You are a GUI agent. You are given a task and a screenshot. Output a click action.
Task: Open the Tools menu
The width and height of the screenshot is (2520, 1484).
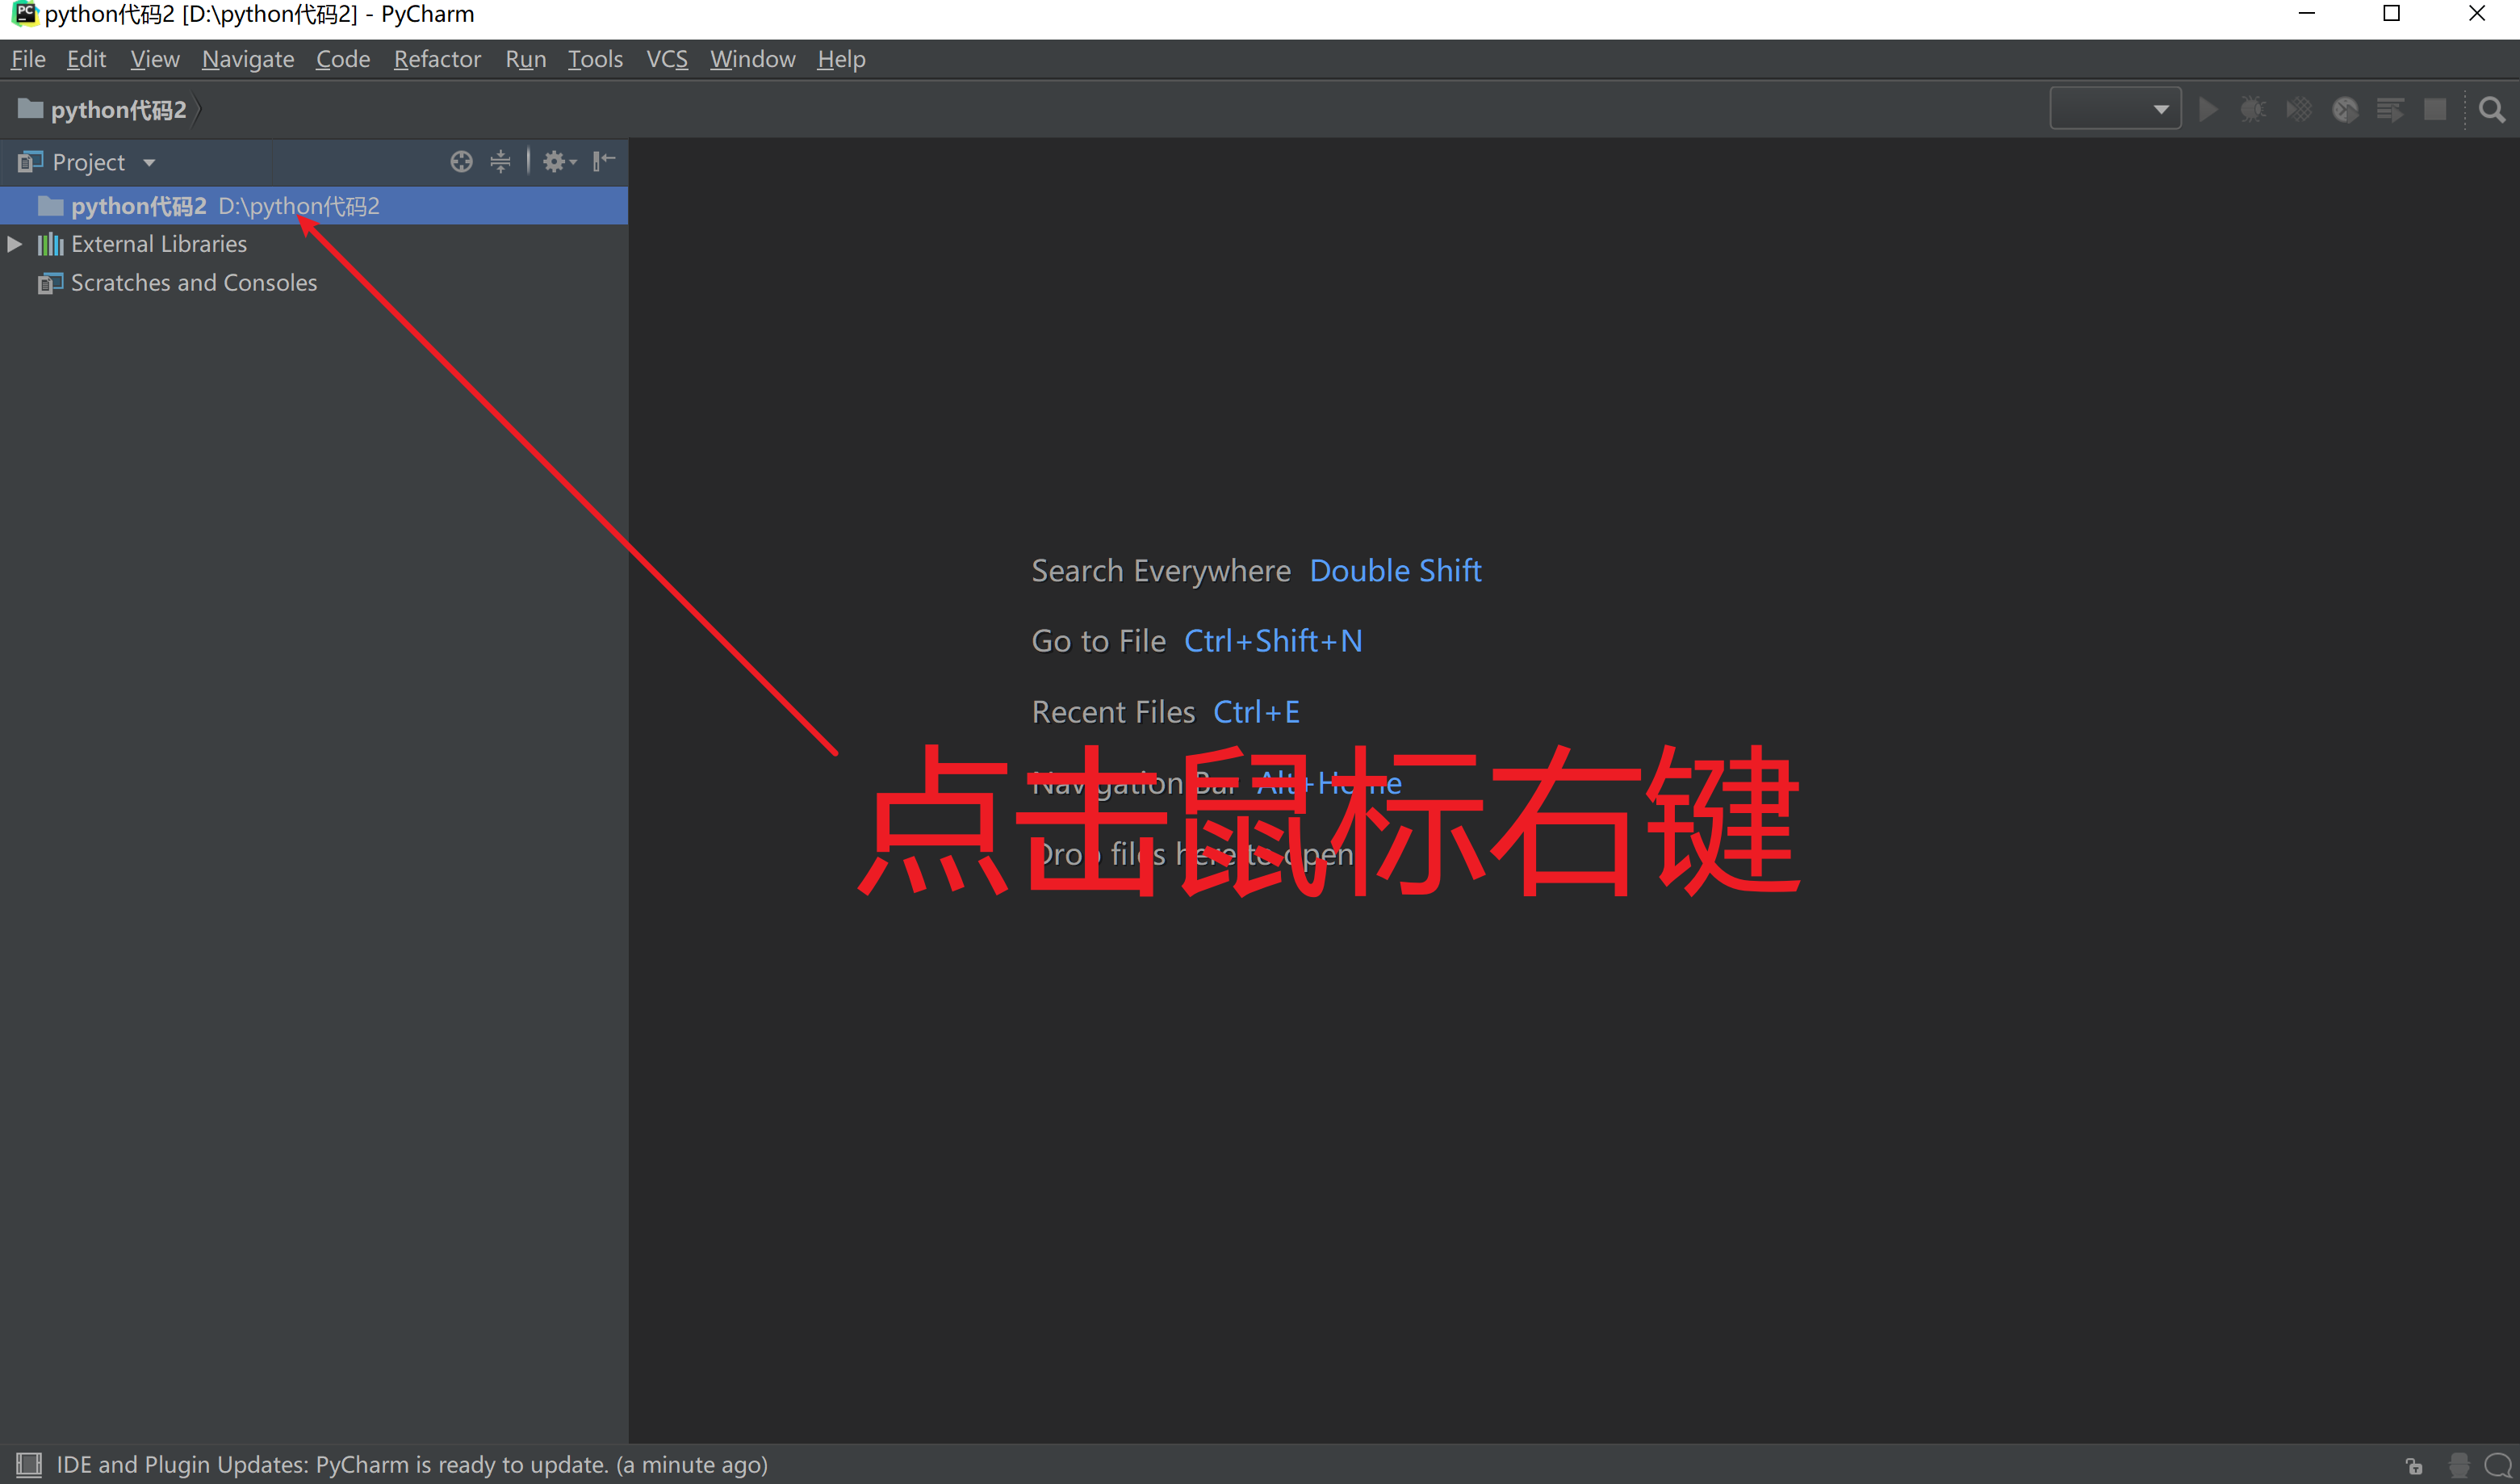[595, 59]
